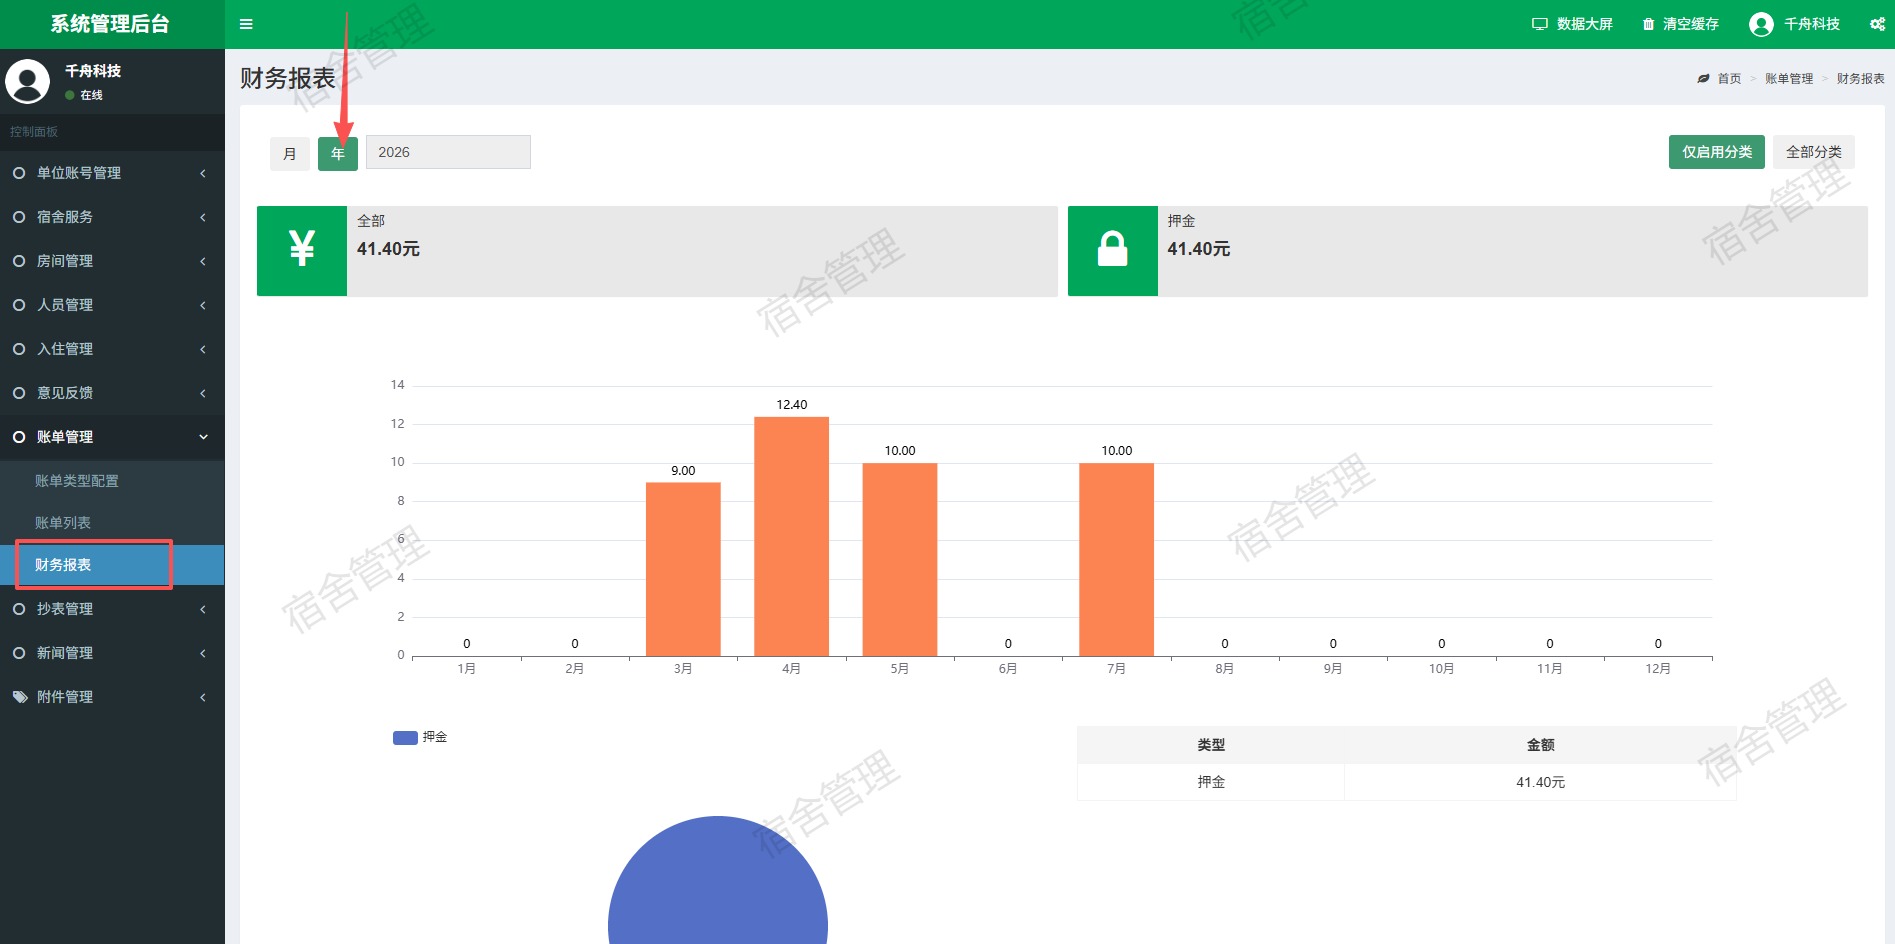1895x944 pixels.
Task: Click the 4月 bar labeled 12.40
Action: pyautogui.click(x=791, y=536)
